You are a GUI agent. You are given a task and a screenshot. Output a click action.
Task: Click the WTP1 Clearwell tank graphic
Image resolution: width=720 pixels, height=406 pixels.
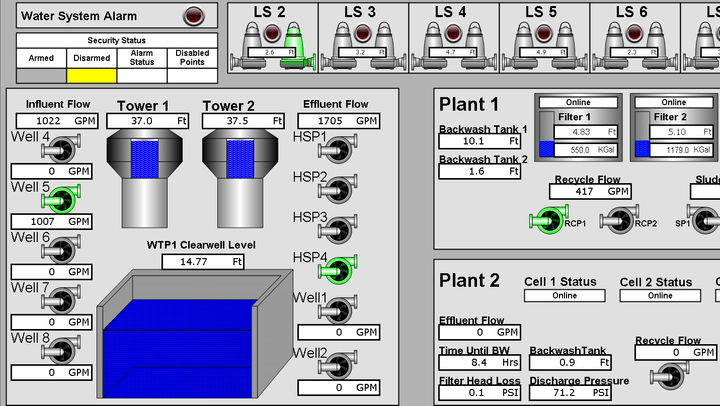tap(195, 334)
